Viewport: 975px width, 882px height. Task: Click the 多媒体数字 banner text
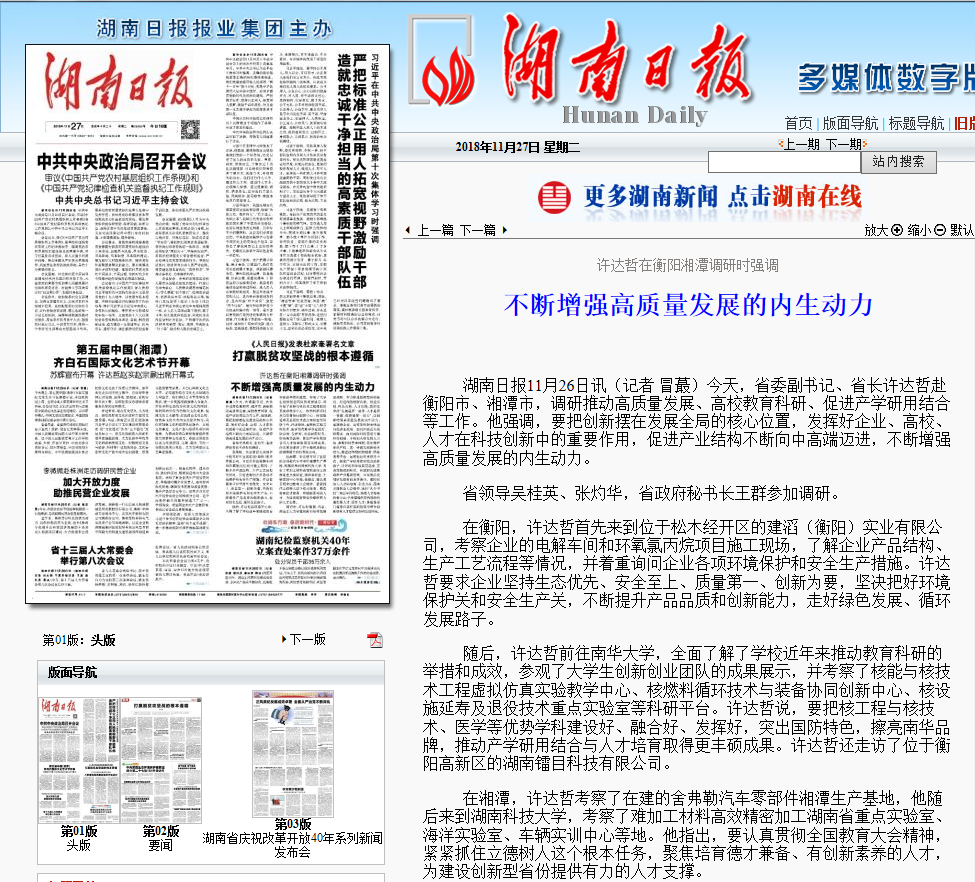[x=886, y=78]
